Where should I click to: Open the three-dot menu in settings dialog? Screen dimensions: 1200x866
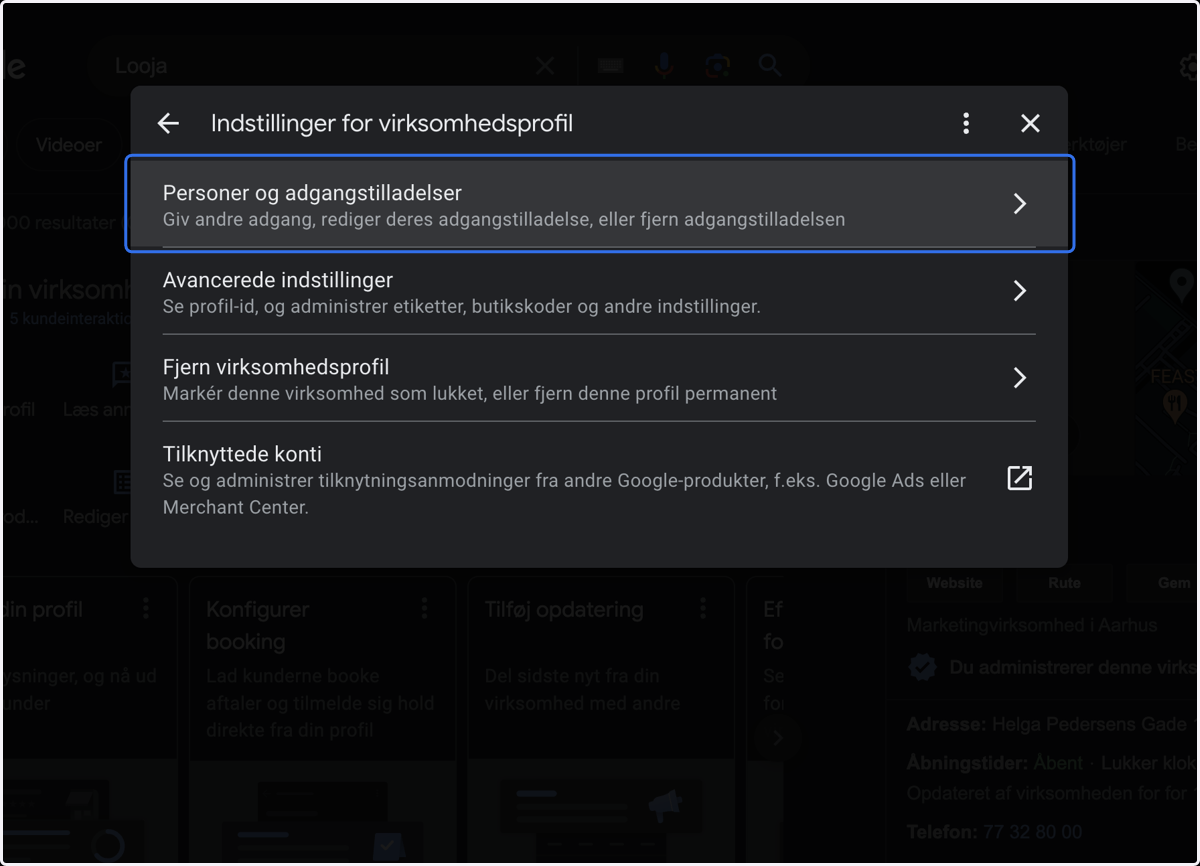pyautogui.click(x=966, y=123)
